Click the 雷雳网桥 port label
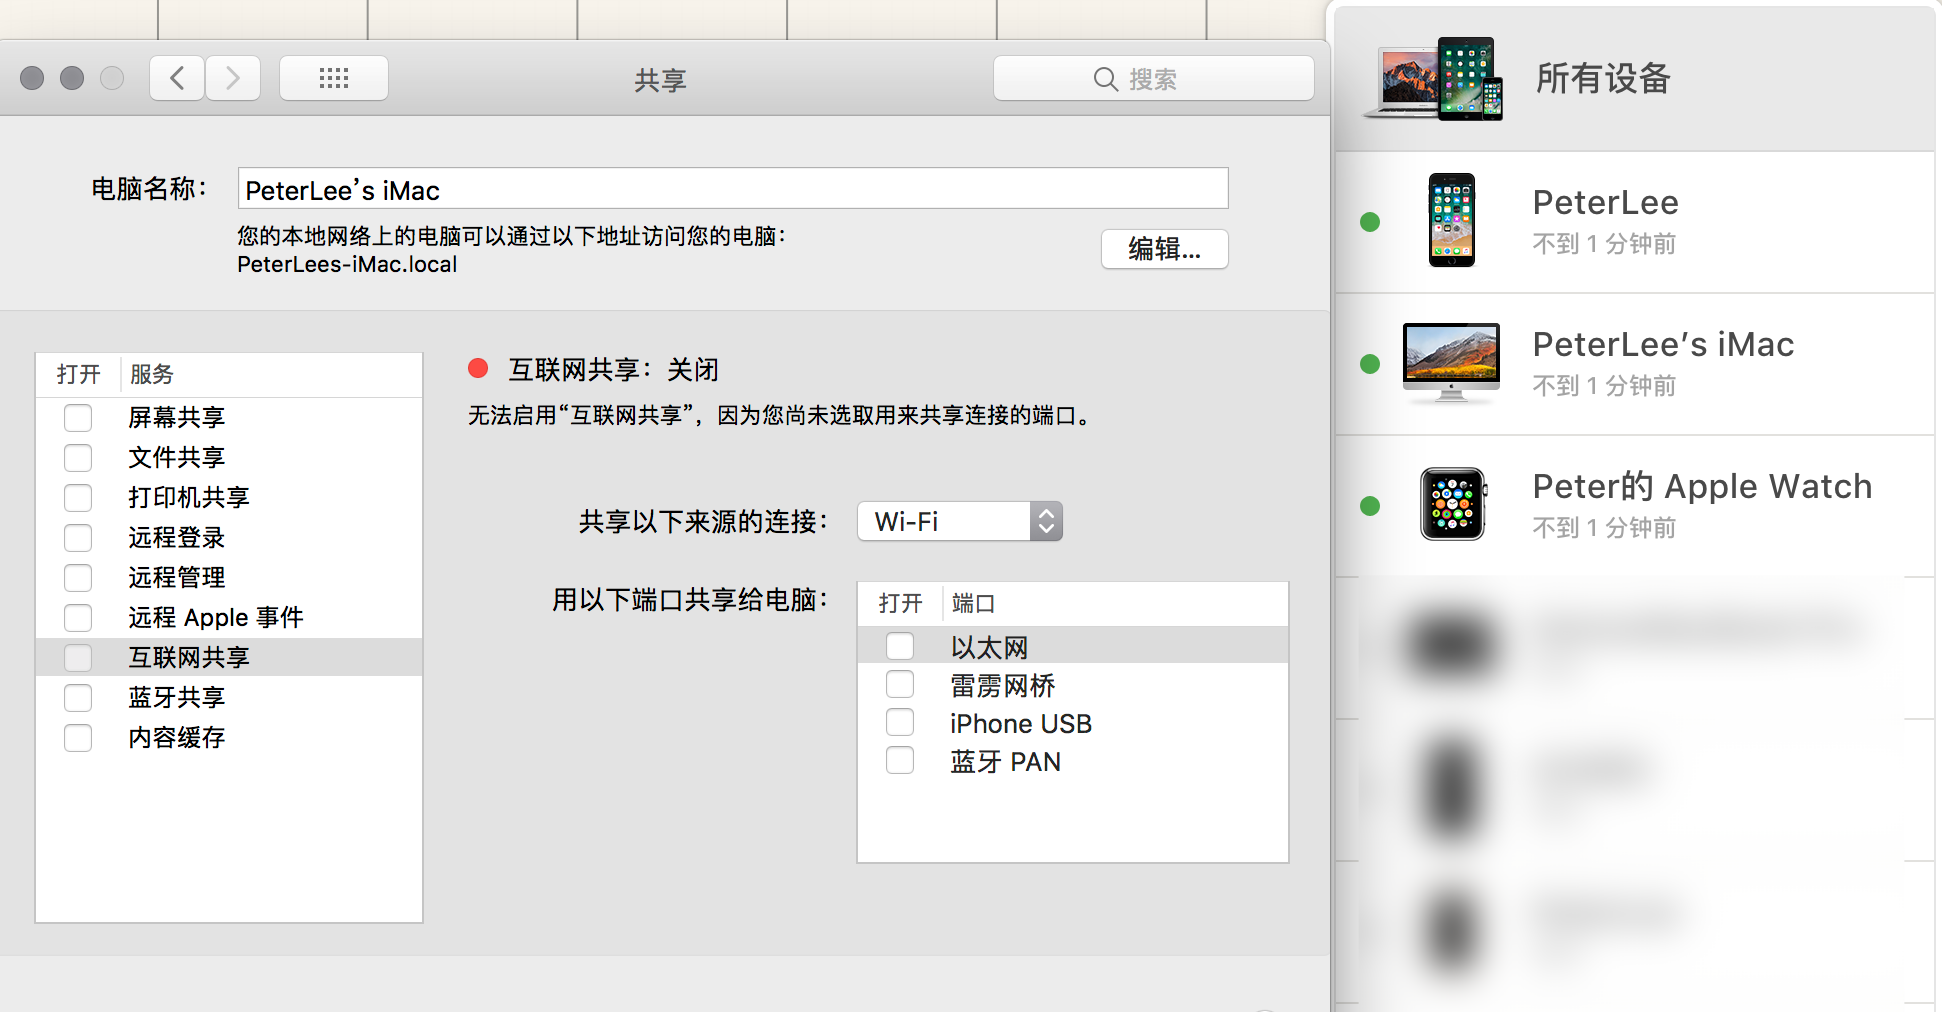Image resolution: width=1942 pixels, height=1012 pixels. pos(1003,685)
